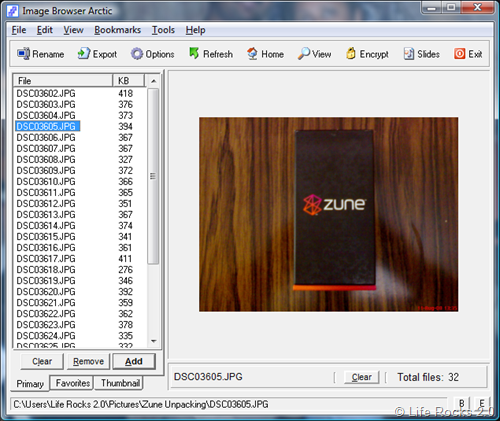
Task: Select DSC03624.JPG in the list
Action: (x=46, y=335)
